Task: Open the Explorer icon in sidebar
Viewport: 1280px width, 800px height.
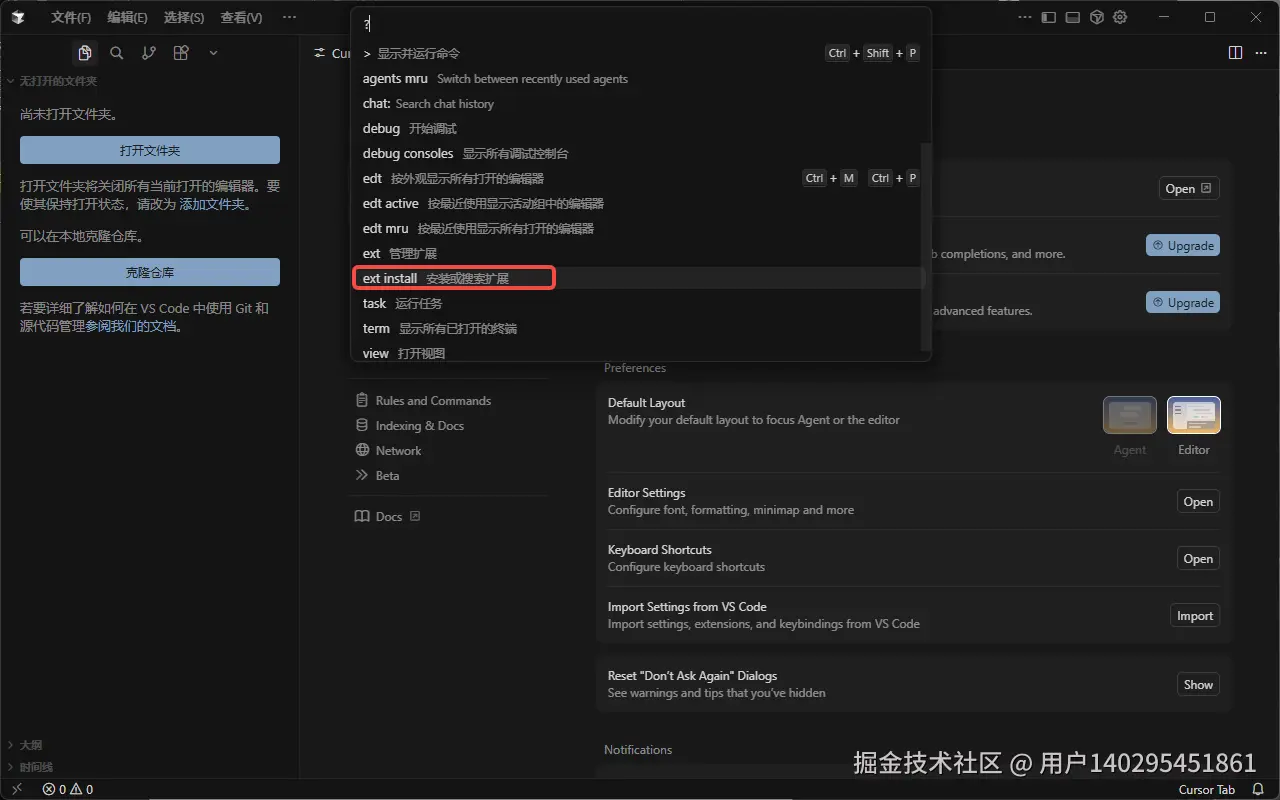Action: pos(85,52)
